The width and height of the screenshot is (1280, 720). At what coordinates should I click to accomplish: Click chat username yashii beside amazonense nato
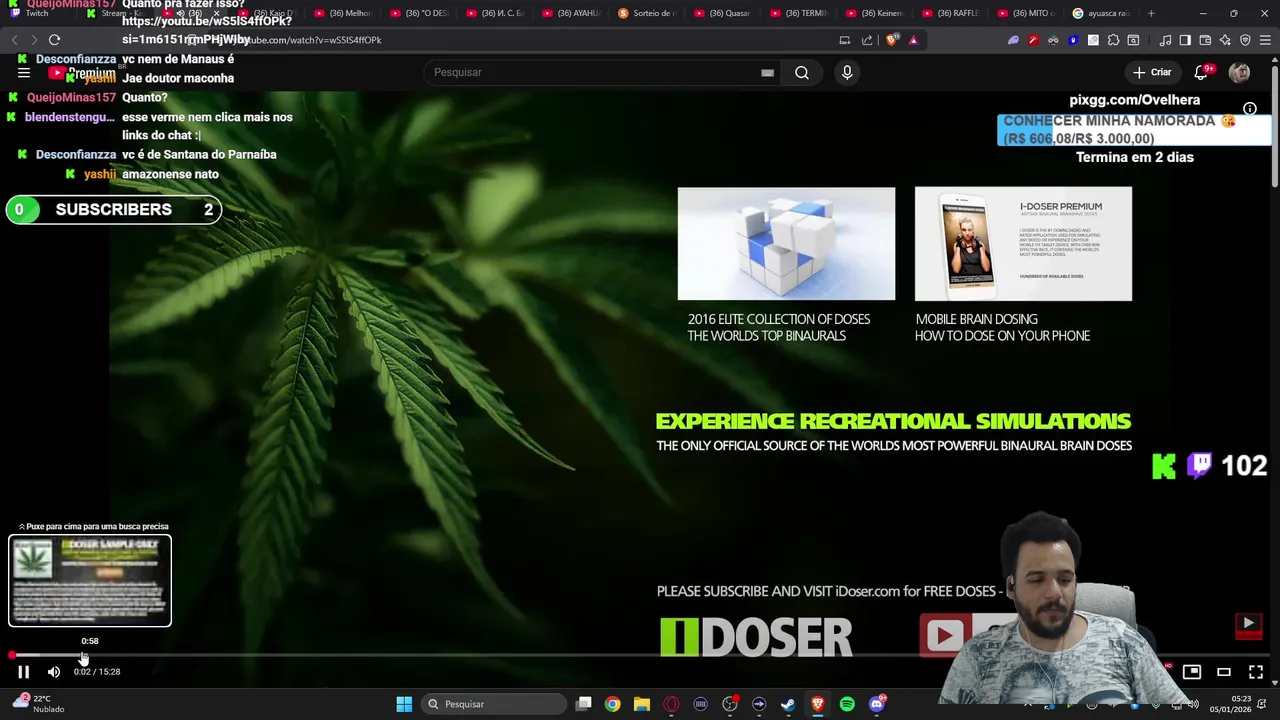[100, 174]
